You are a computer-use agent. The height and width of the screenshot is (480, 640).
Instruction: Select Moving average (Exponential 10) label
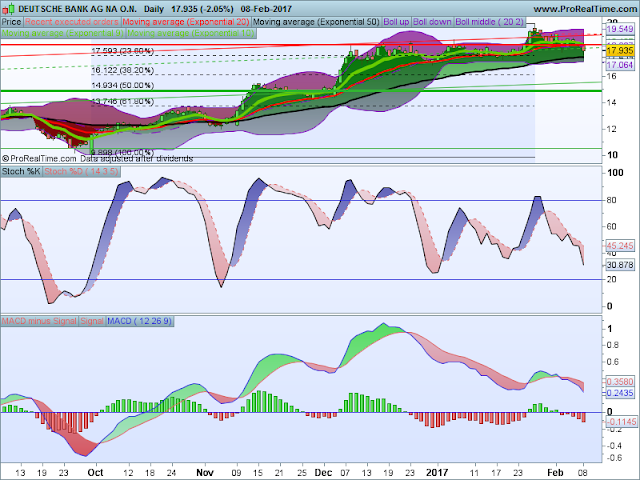point(191,33)
